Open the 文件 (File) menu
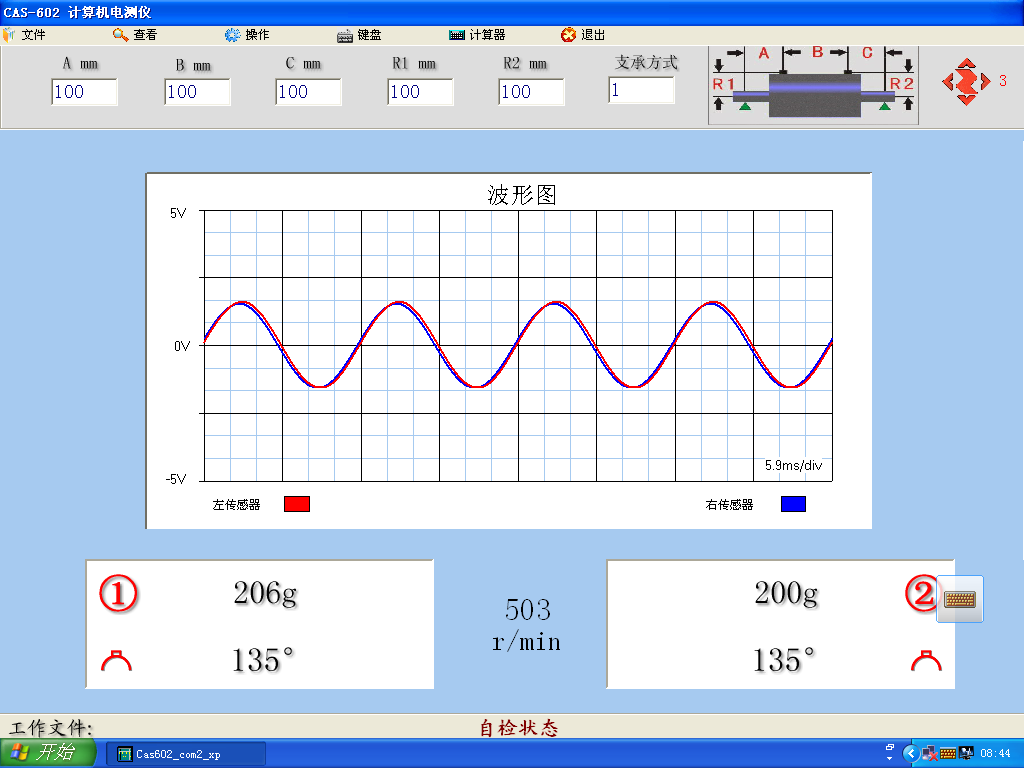1024x768 pixels. [x=26, y=35]
